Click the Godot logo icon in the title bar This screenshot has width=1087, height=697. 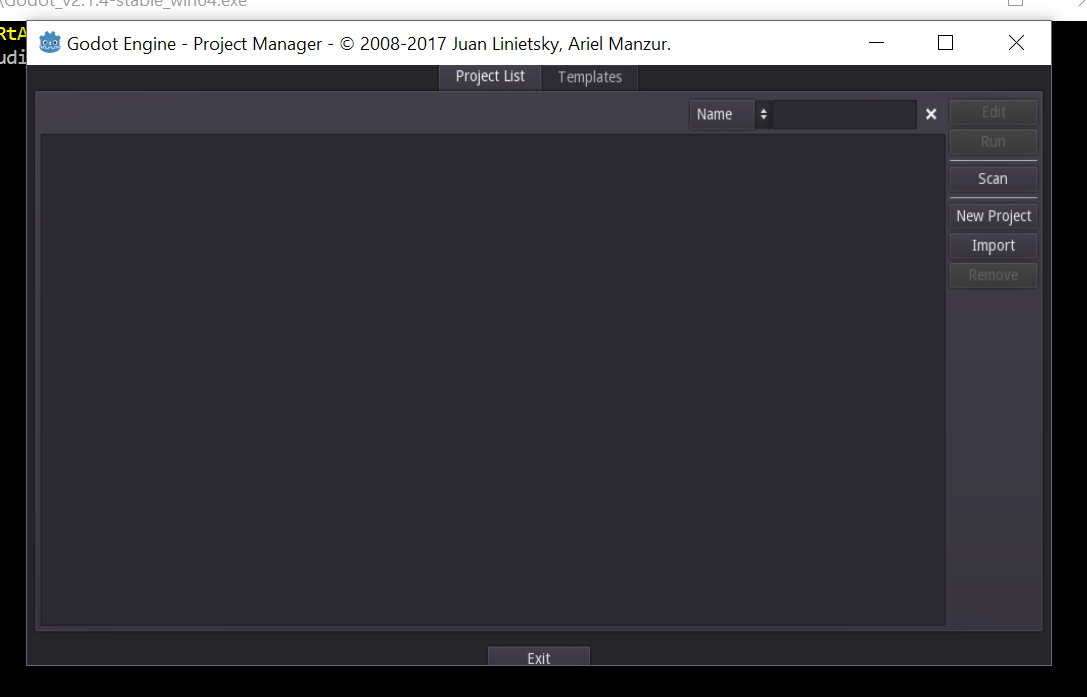tap(49, 42)
